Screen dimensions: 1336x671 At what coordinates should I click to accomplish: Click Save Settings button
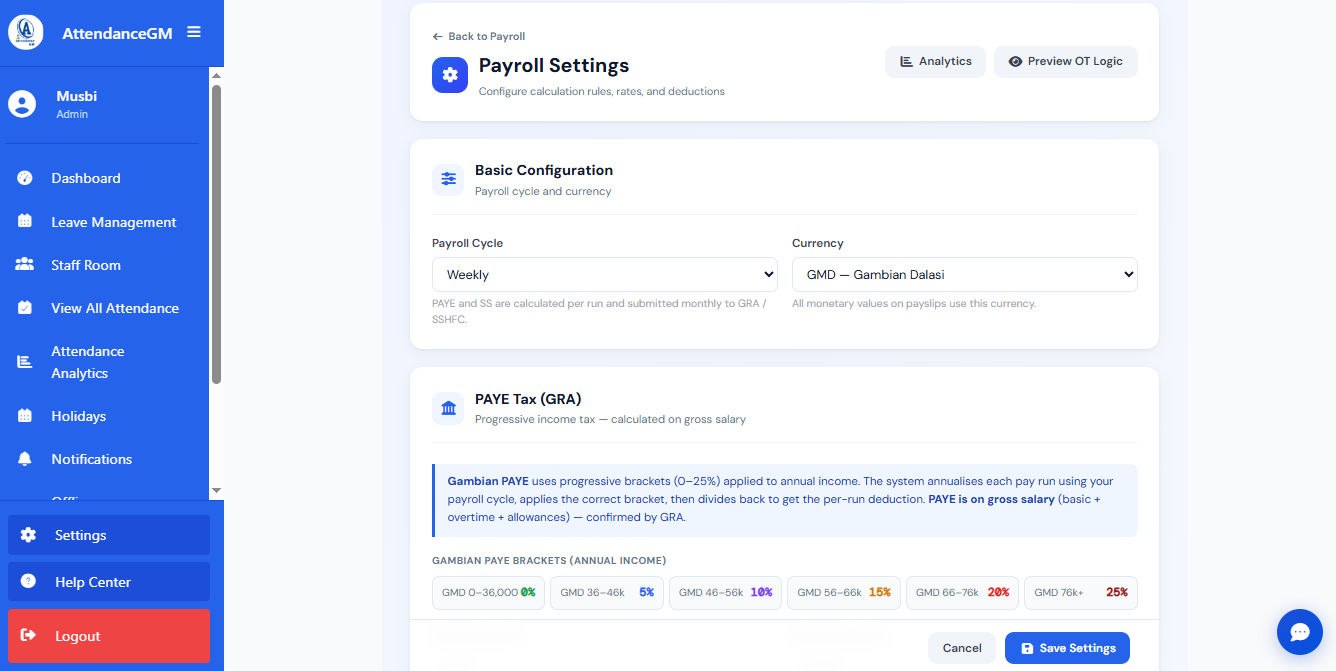point(1067,648)
